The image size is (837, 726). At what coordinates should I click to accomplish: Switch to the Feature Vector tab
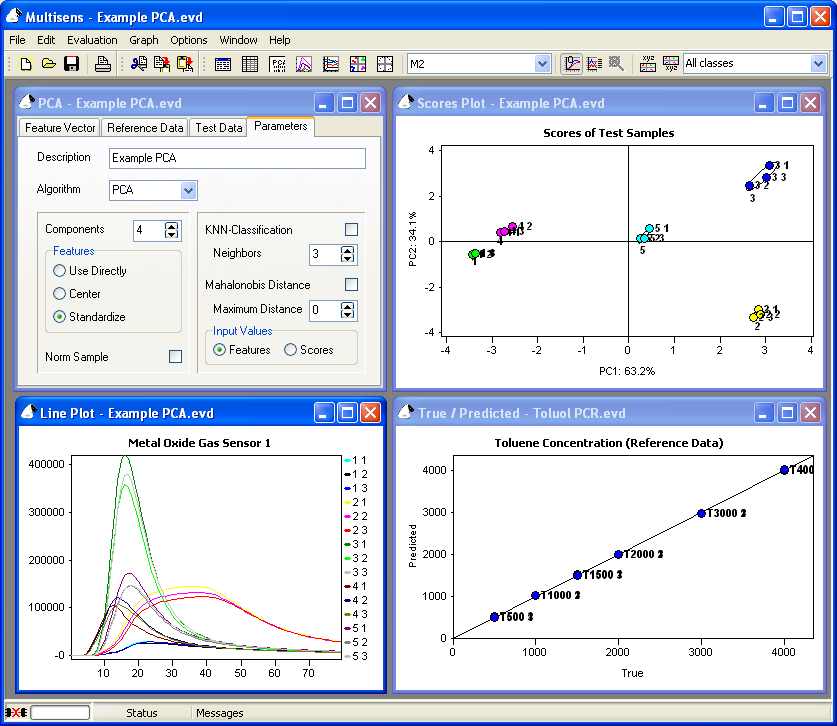[60, 128]
